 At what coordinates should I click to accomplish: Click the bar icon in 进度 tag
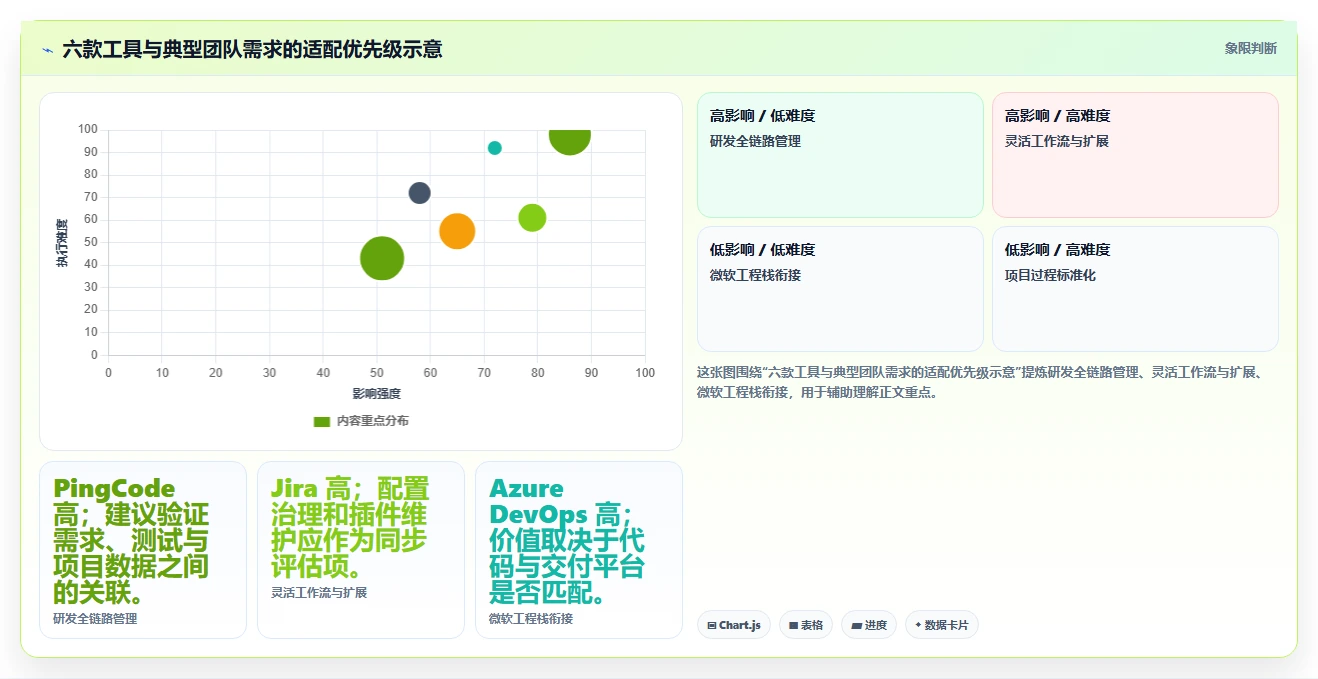pyautogui.click(x=856, y=626)
